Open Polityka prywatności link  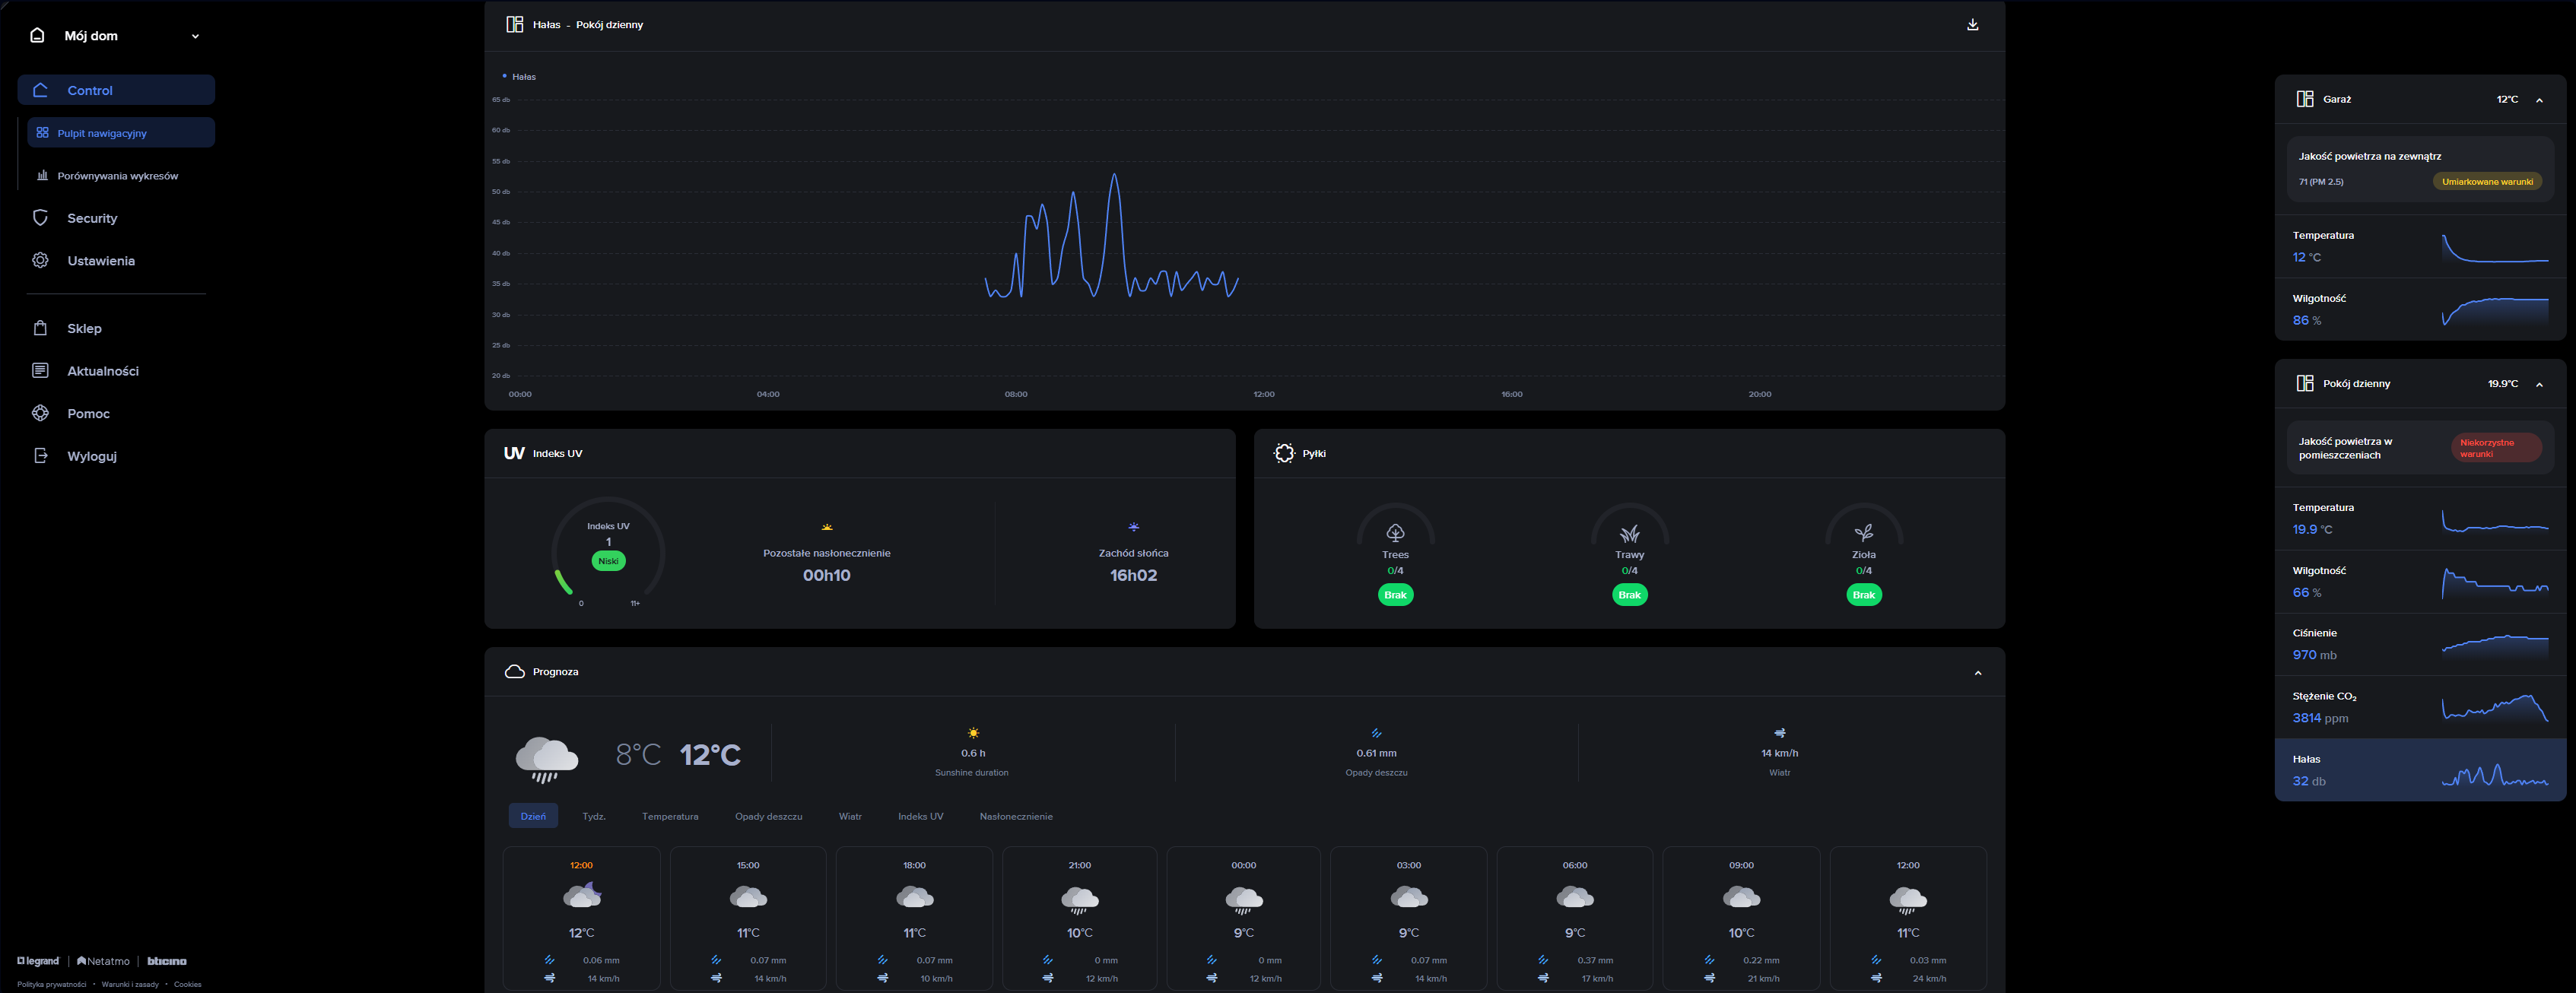(51, 984)
